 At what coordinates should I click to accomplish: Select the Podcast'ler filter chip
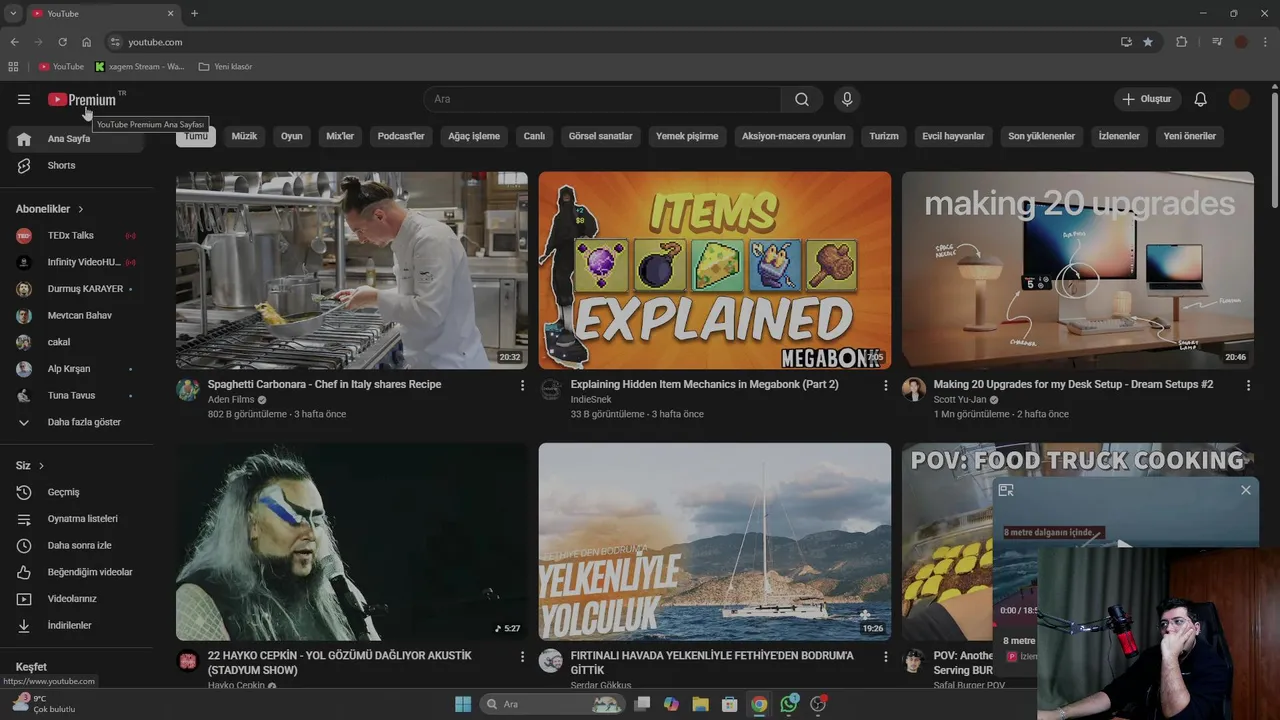(x=401, y=136)
